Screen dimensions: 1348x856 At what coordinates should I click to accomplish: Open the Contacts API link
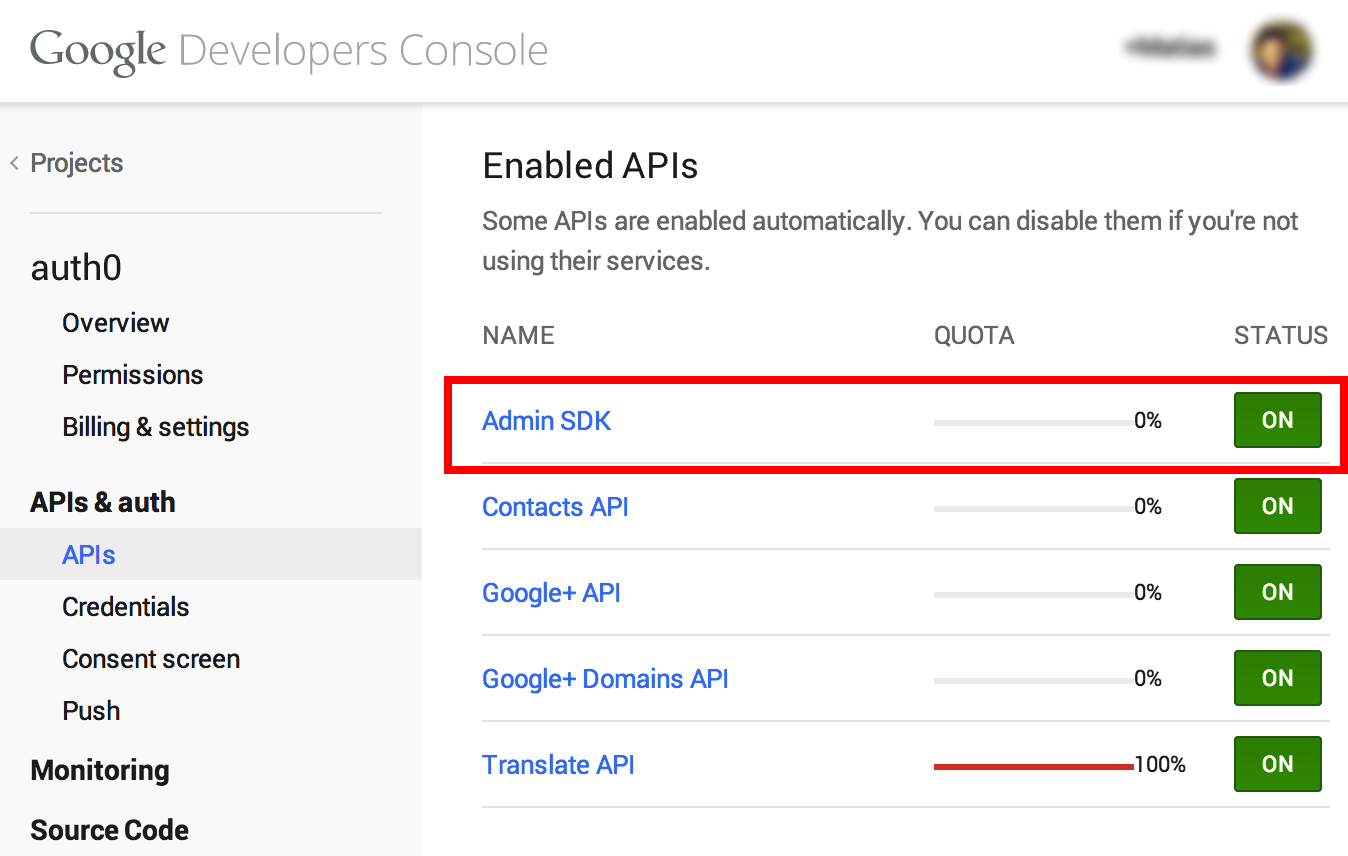(555, 507)
